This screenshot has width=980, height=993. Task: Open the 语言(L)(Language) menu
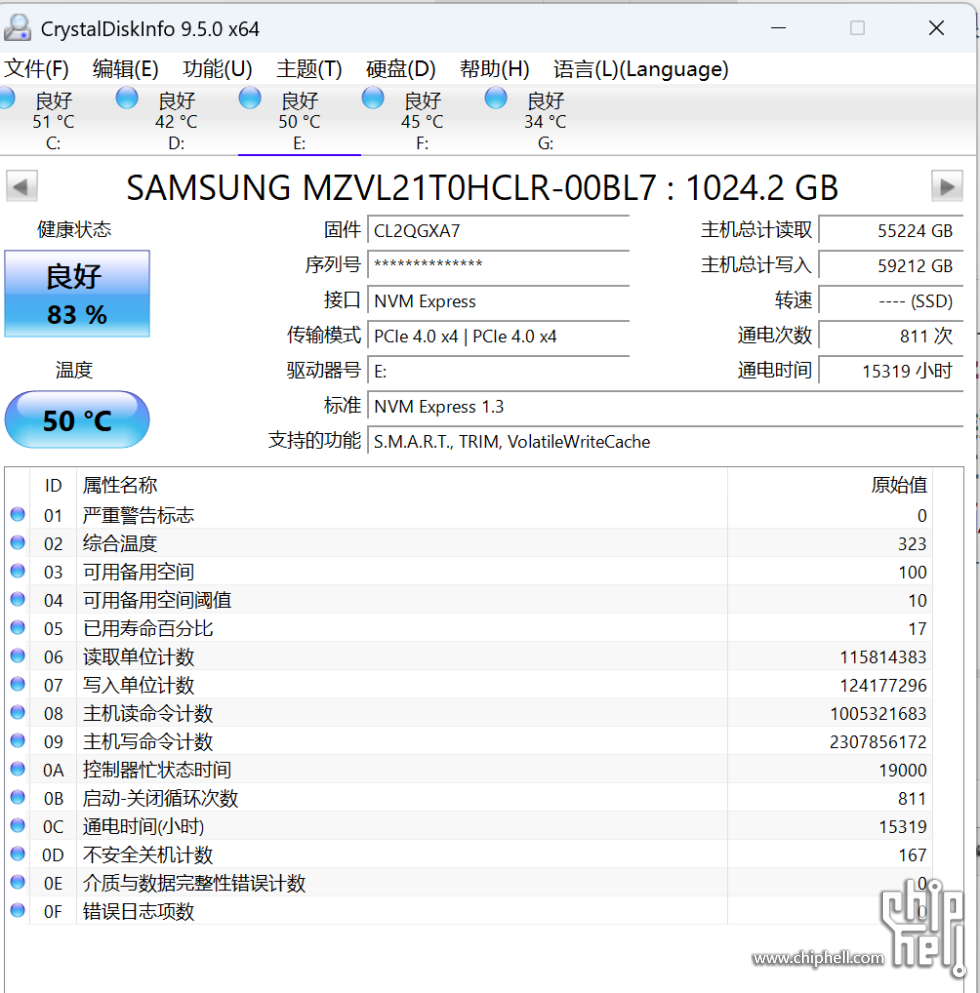click(640, 68)
